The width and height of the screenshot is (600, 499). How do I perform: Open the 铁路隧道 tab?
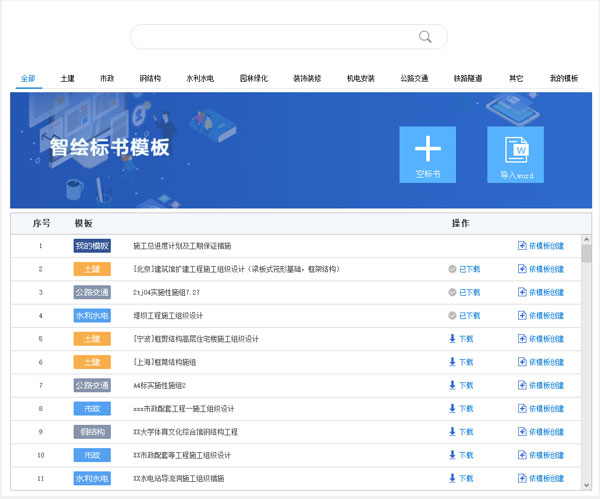click(x=468, y=78)
